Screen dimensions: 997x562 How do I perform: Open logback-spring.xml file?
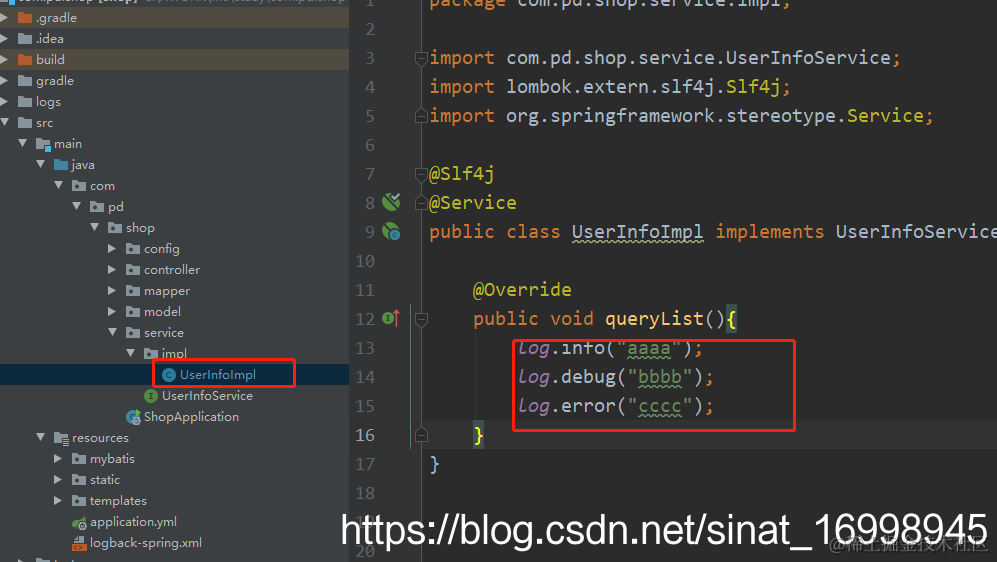[x=146, y=543]
